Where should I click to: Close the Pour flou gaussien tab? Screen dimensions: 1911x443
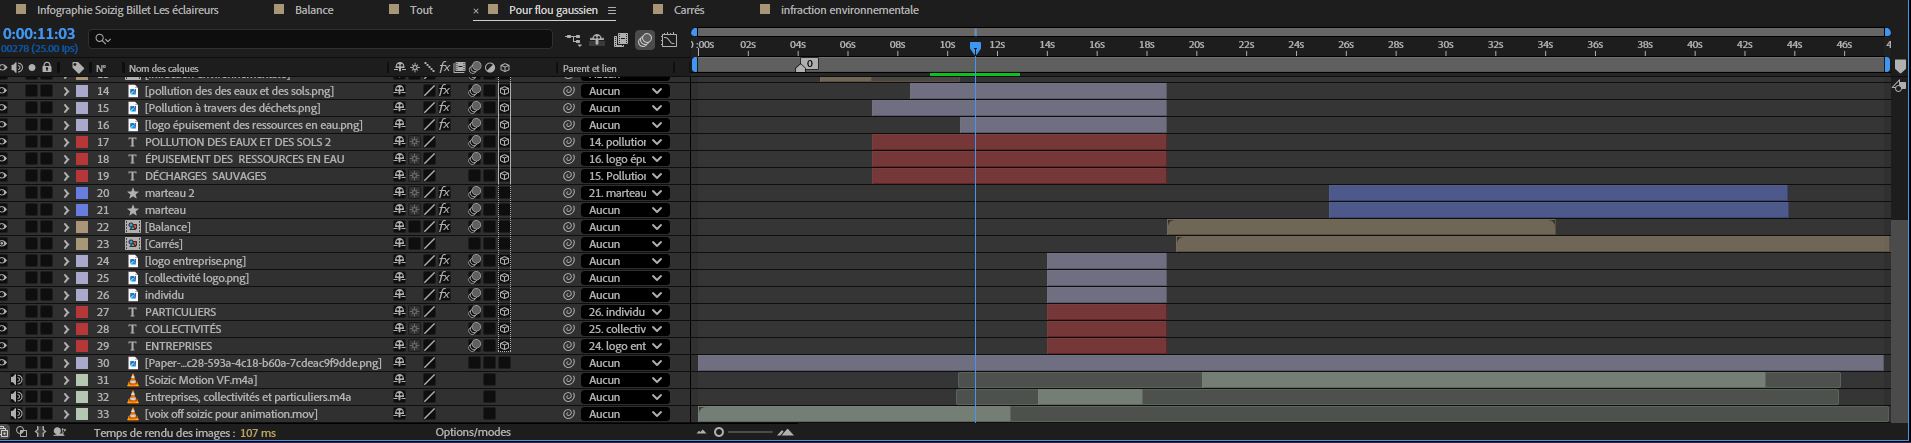pos(476,10)
